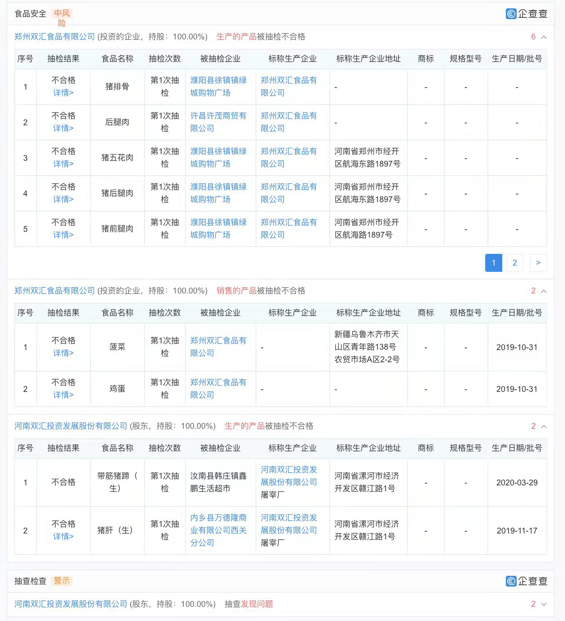Click 生产的产品 red text in first section

[x=236, y=37]
